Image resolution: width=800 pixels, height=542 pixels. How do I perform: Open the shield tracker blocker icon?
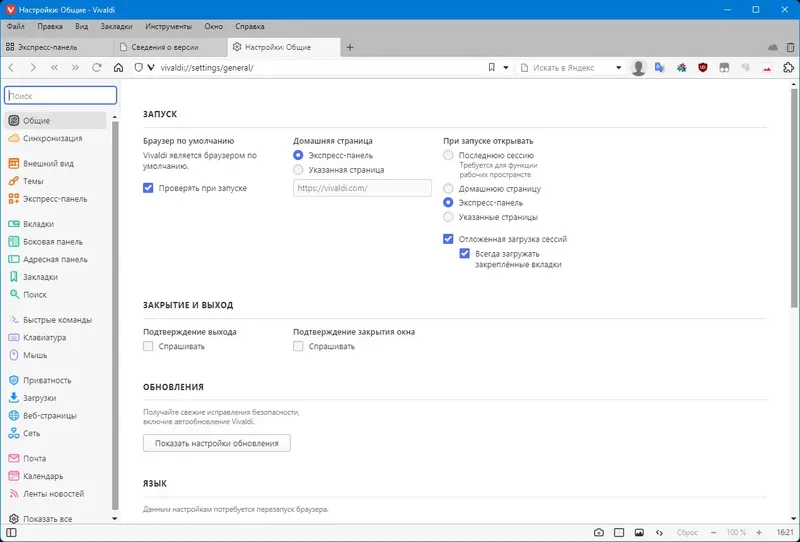[138, 67]
